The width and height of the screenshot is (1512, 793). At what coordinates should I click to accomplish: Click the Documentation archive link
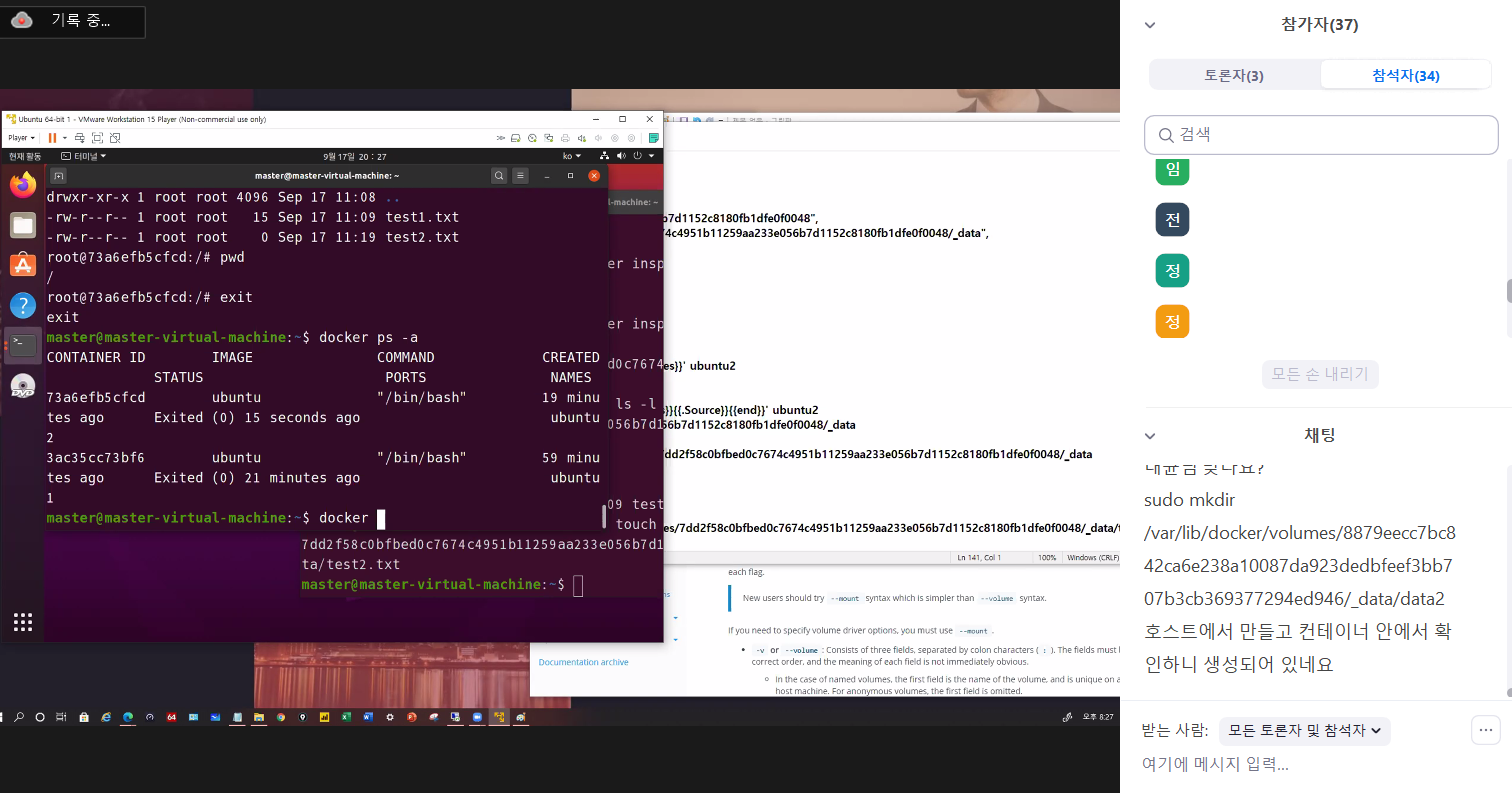584,662
